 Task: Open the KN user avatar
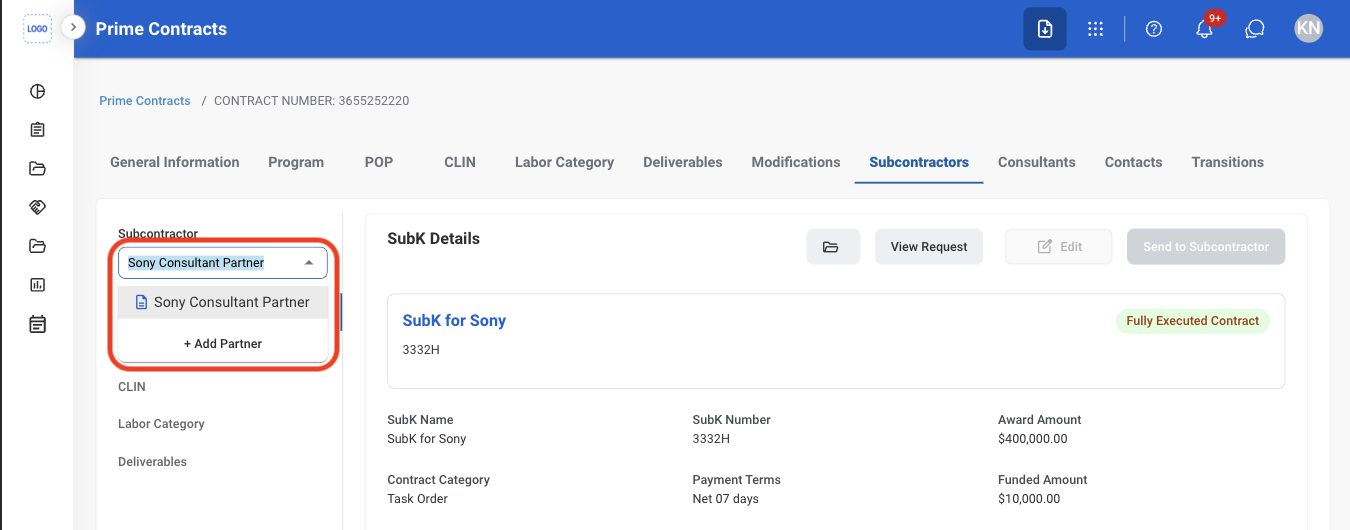pos(1308,29)
